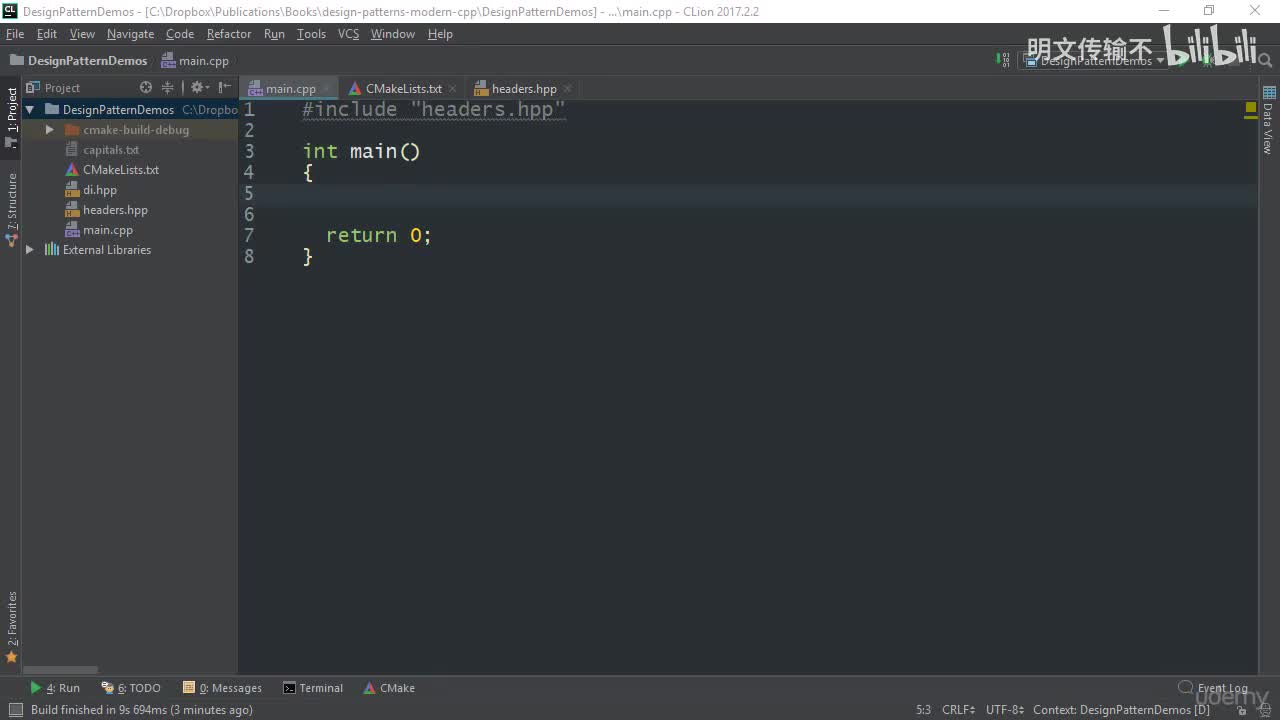Screen dimensions: 1280x720
Task: Click the tool window quick access icon in status bar
Action: click(x=15, y=710)
